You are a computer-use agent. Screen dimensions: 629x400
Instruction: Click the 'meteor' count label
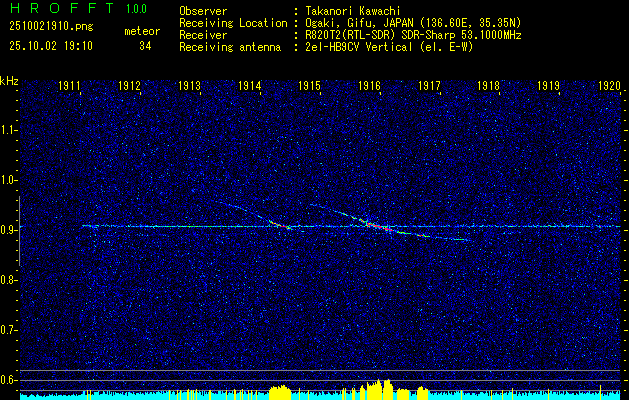click(142, 31)
